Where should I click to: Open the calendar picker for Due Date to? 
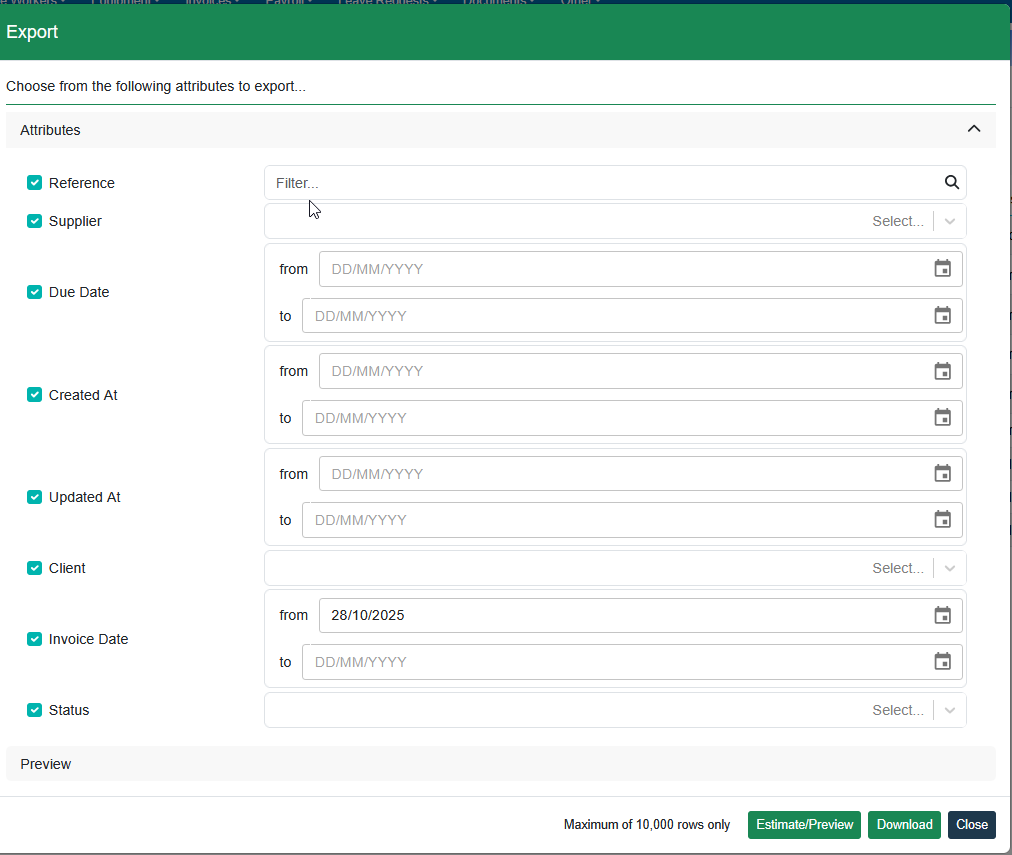coord(942,315)
